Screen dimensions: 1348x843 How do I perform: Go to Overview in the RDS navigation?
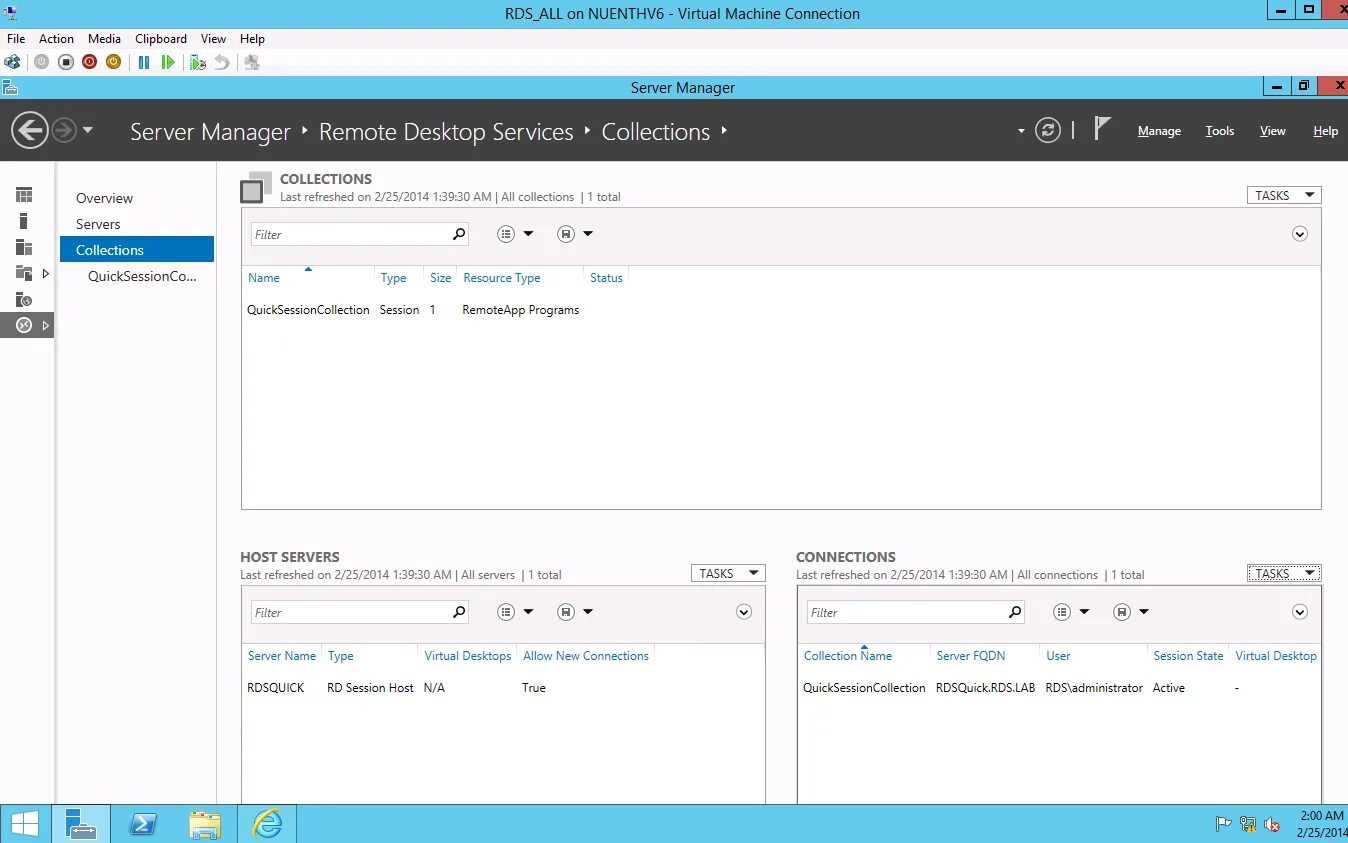(x=104, y=198)
